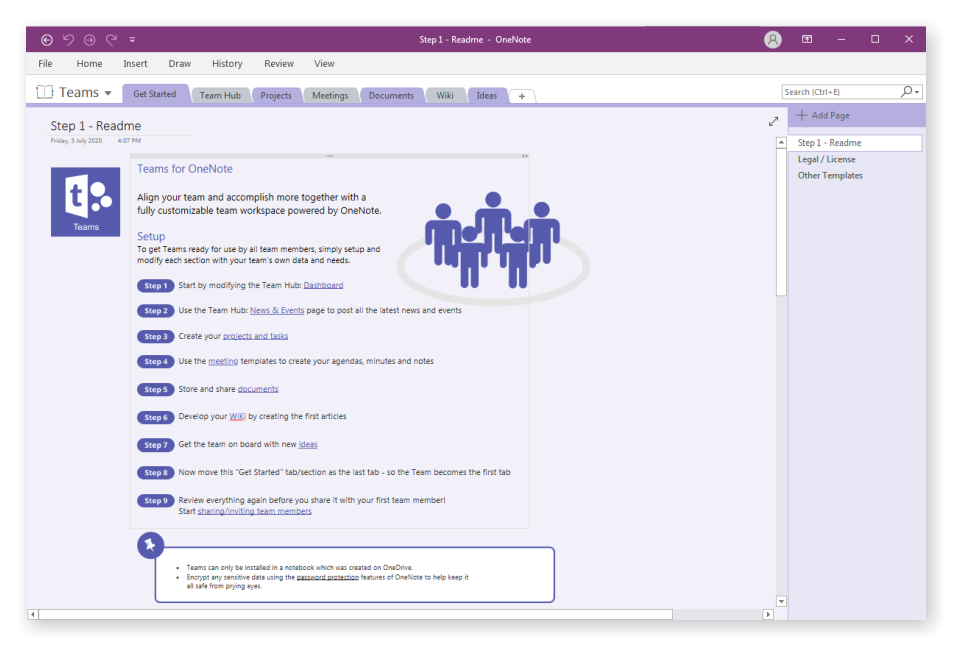This screenshot has width=962, height=656.
Task: Click the Step 1 badge
Action: click(x=156, y=286)
